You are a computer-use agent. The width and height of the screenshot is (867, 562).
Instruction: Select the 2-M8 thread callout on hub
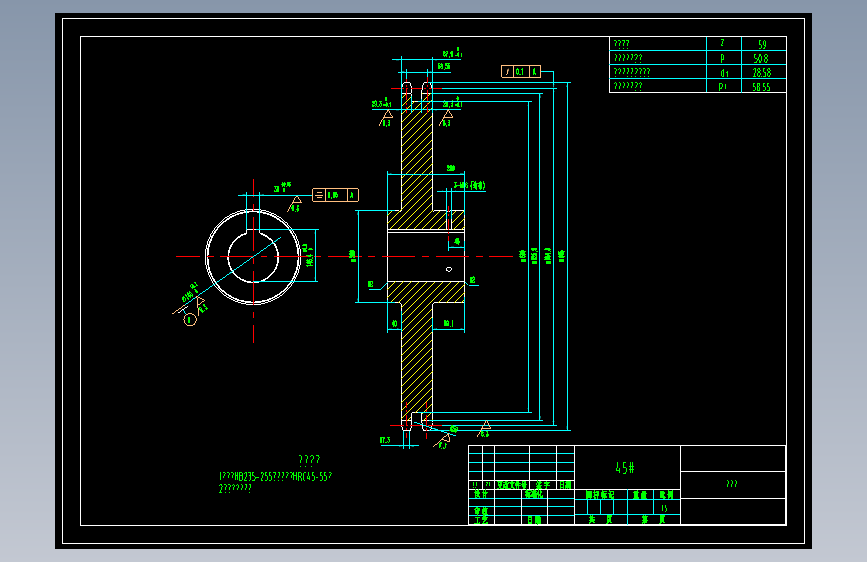pyautogui.click(x=469, y=185)
